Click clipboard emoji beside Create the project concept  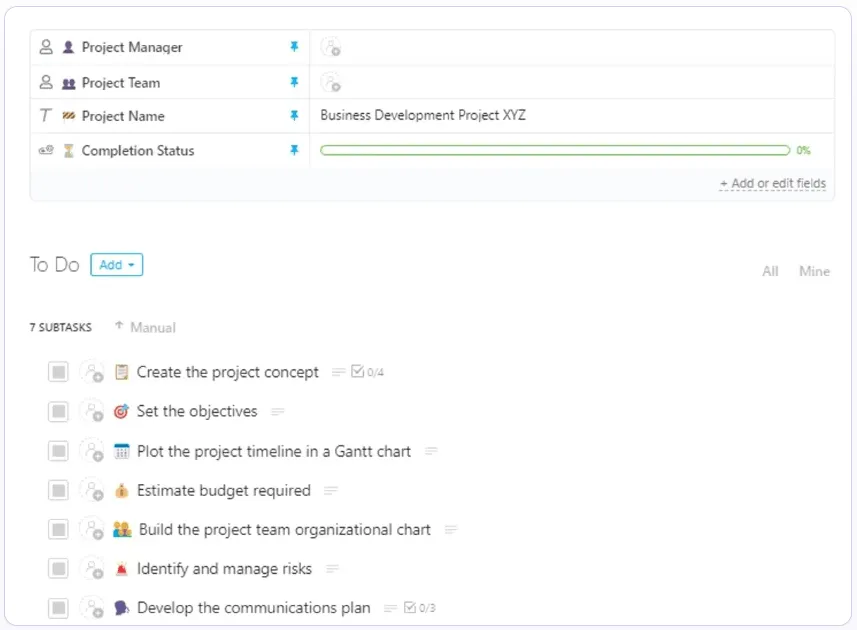(x=121, y=372)
